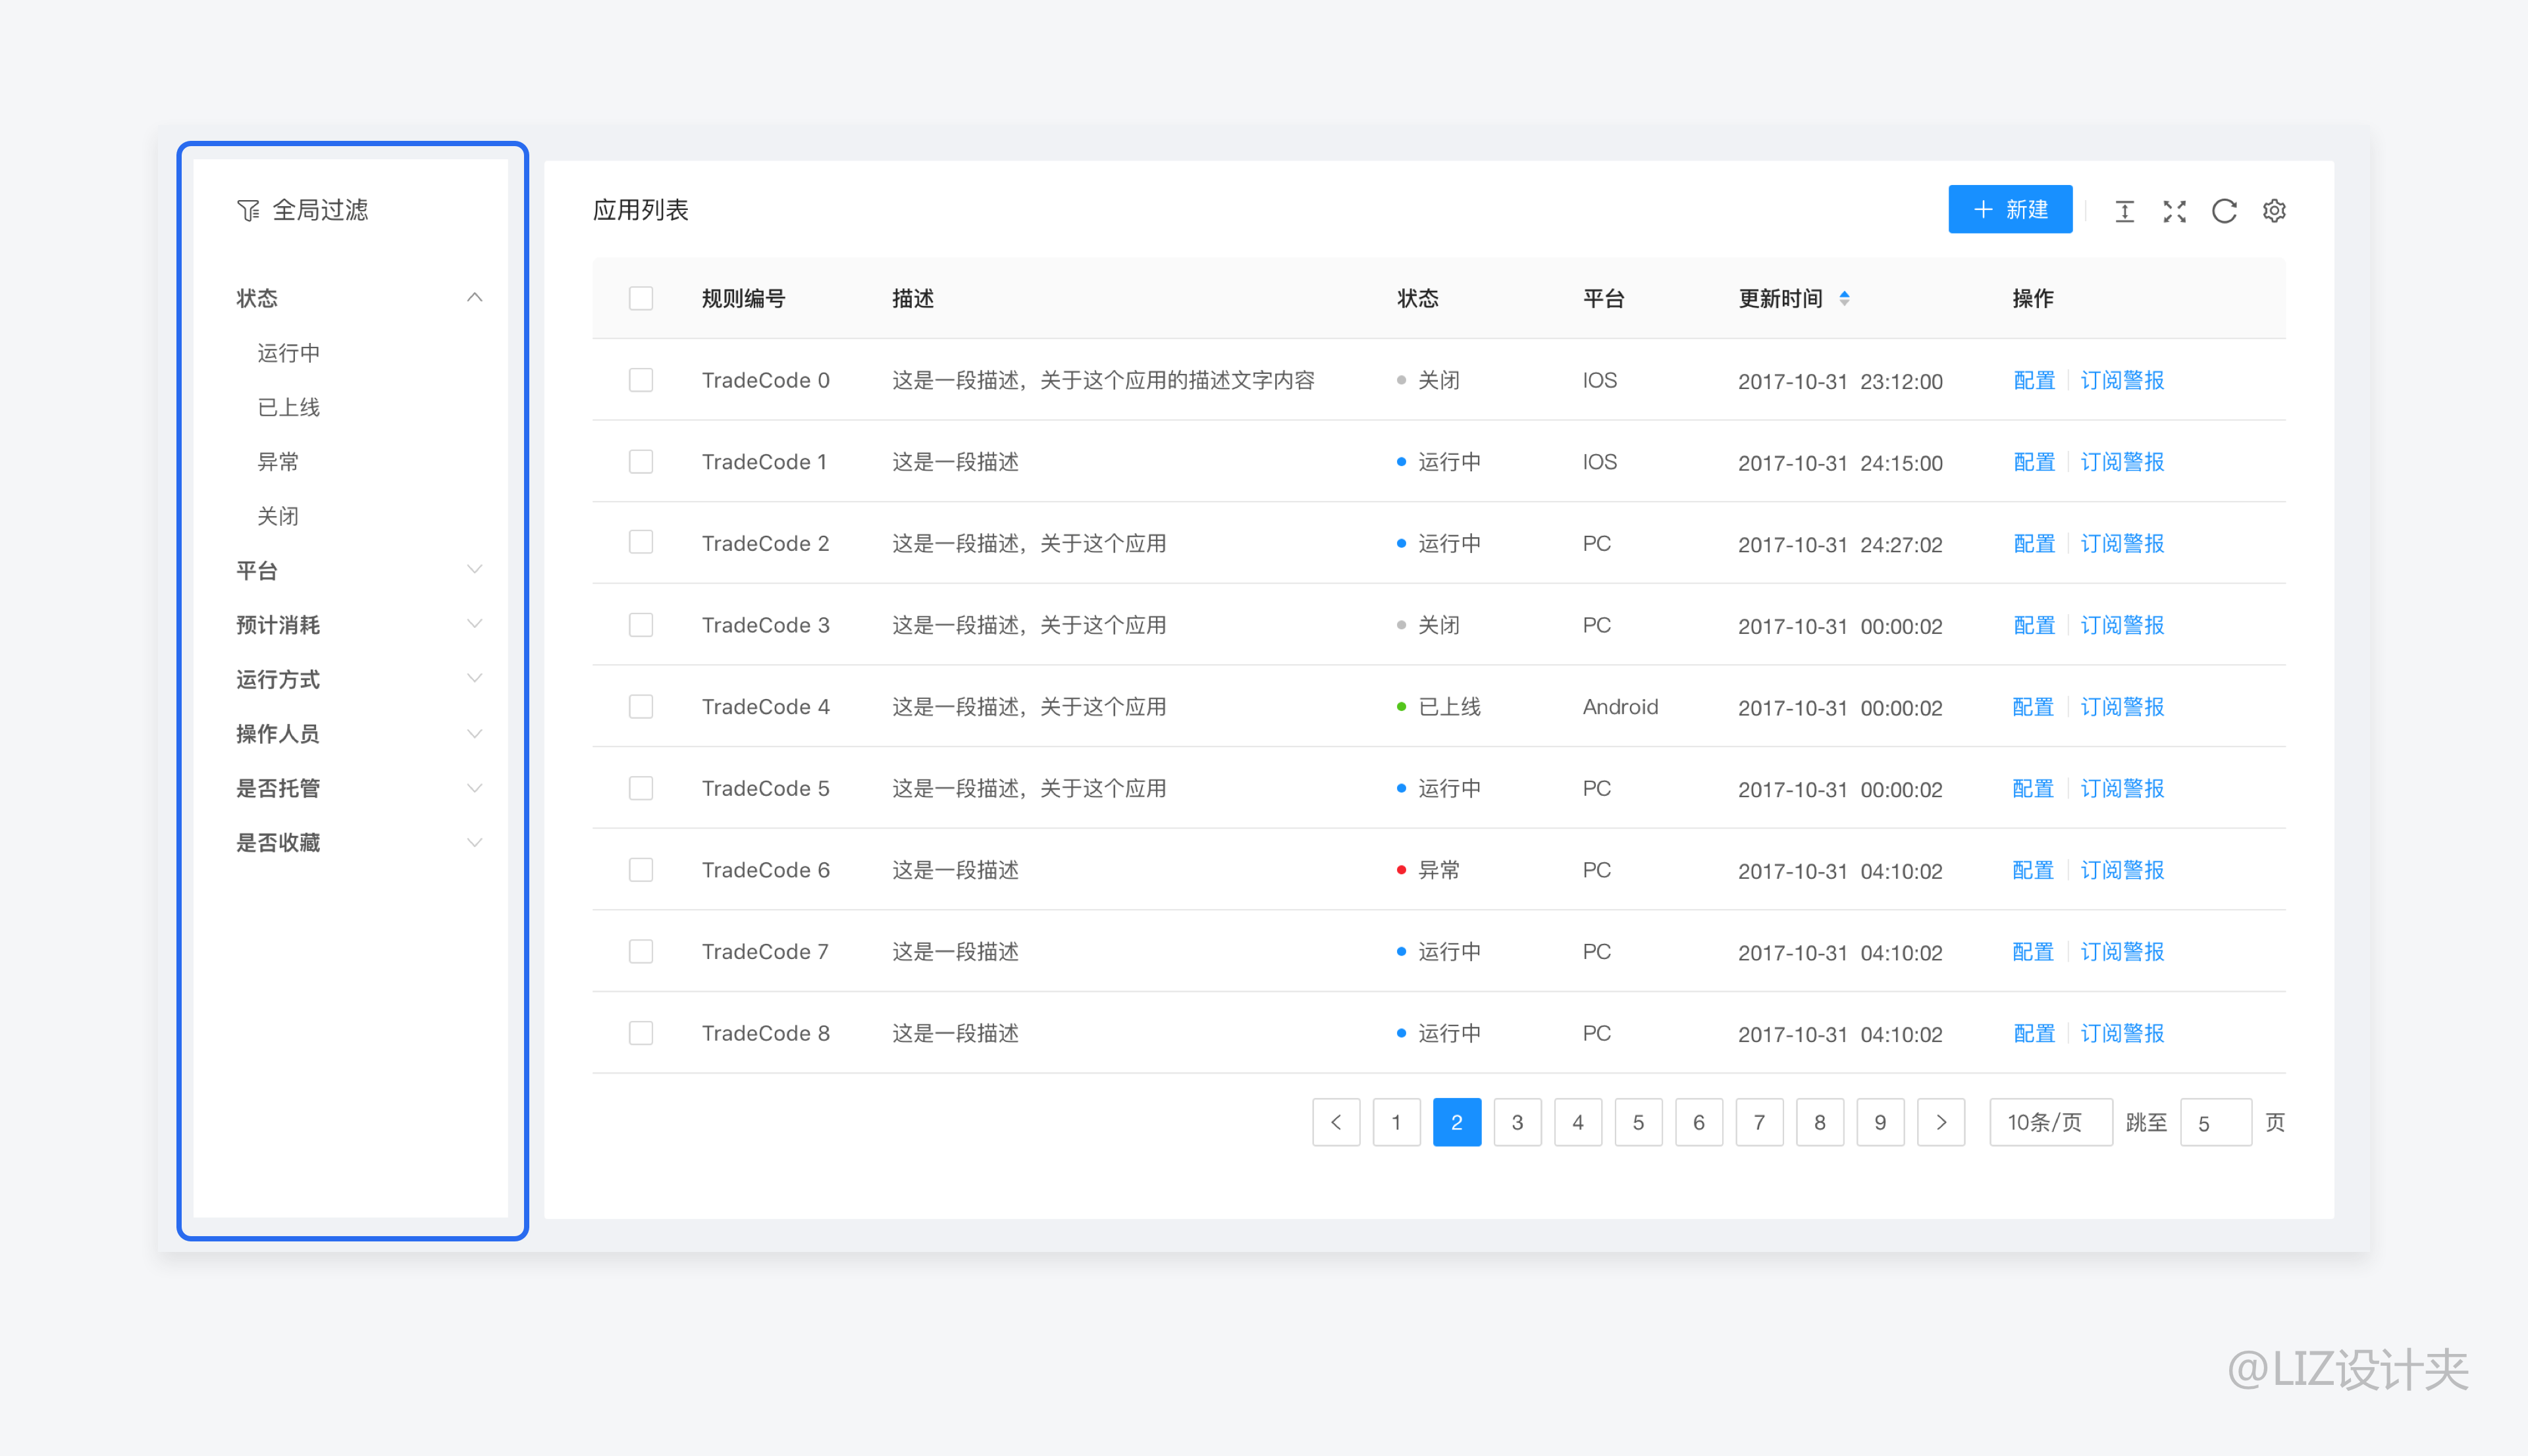2528x1456 pixels.
Task: Check the checkbox for TradeCode 0 row
Action: pos(641,380)
